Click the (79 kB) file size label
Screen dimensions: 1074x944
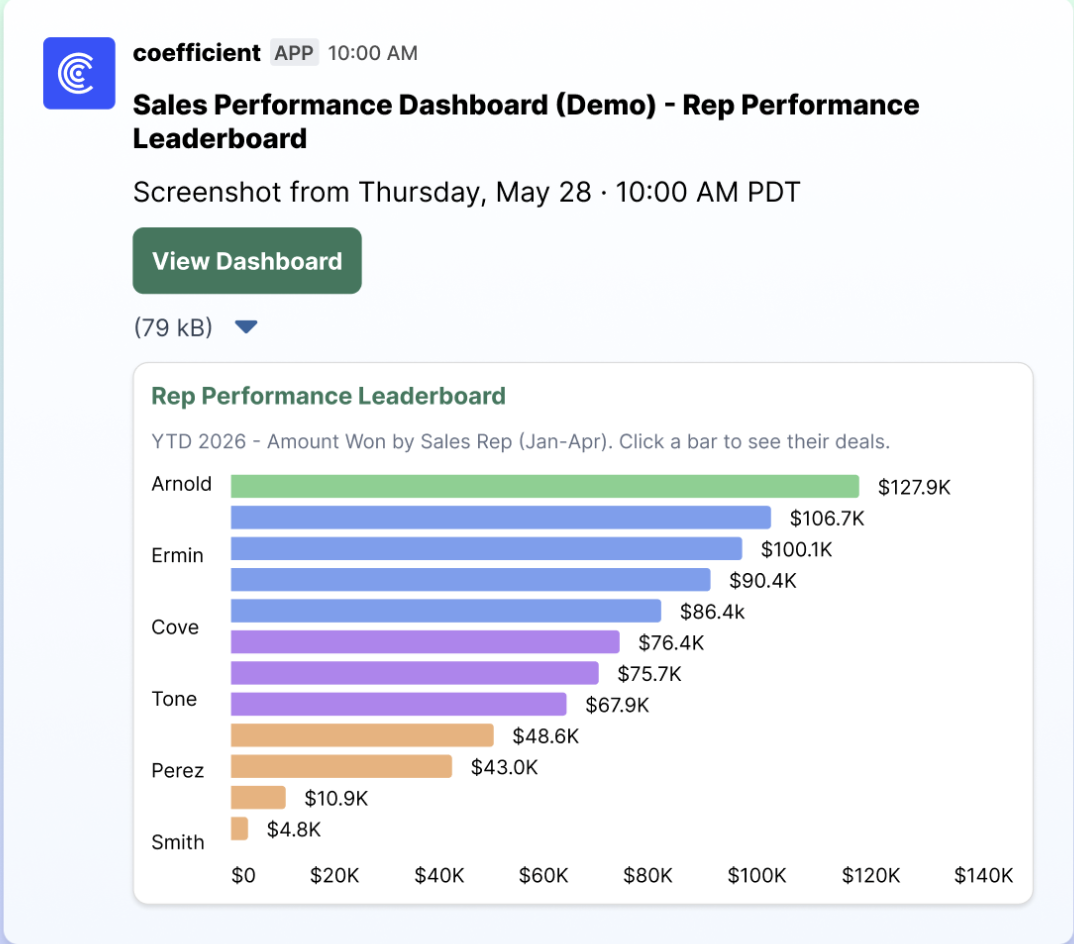click(x=173, y=327)
